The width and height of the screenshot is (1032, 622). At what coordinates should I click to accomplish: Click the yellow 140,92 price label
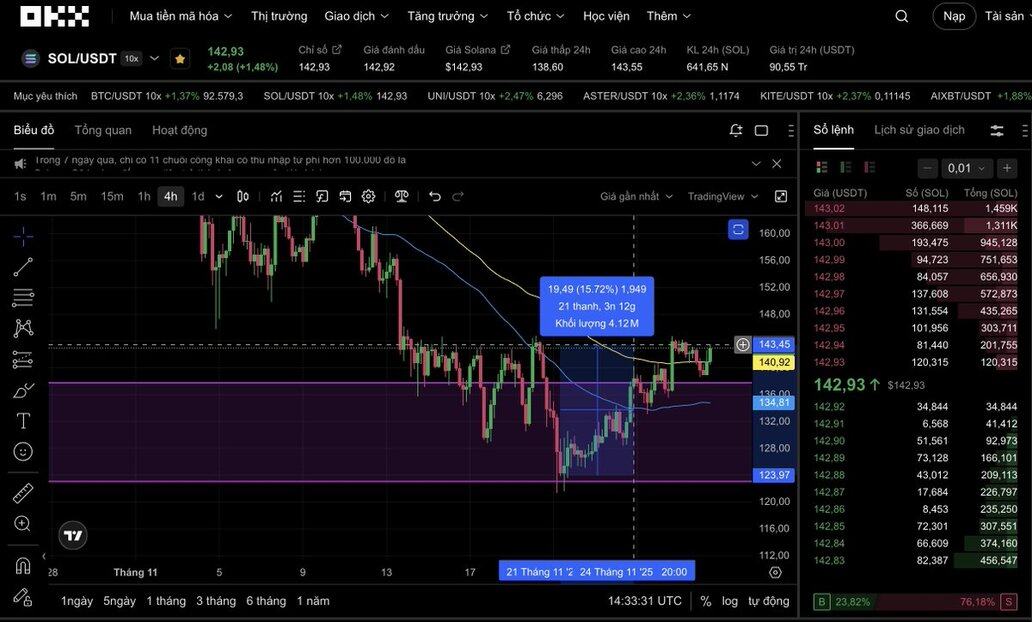(775, 363)
